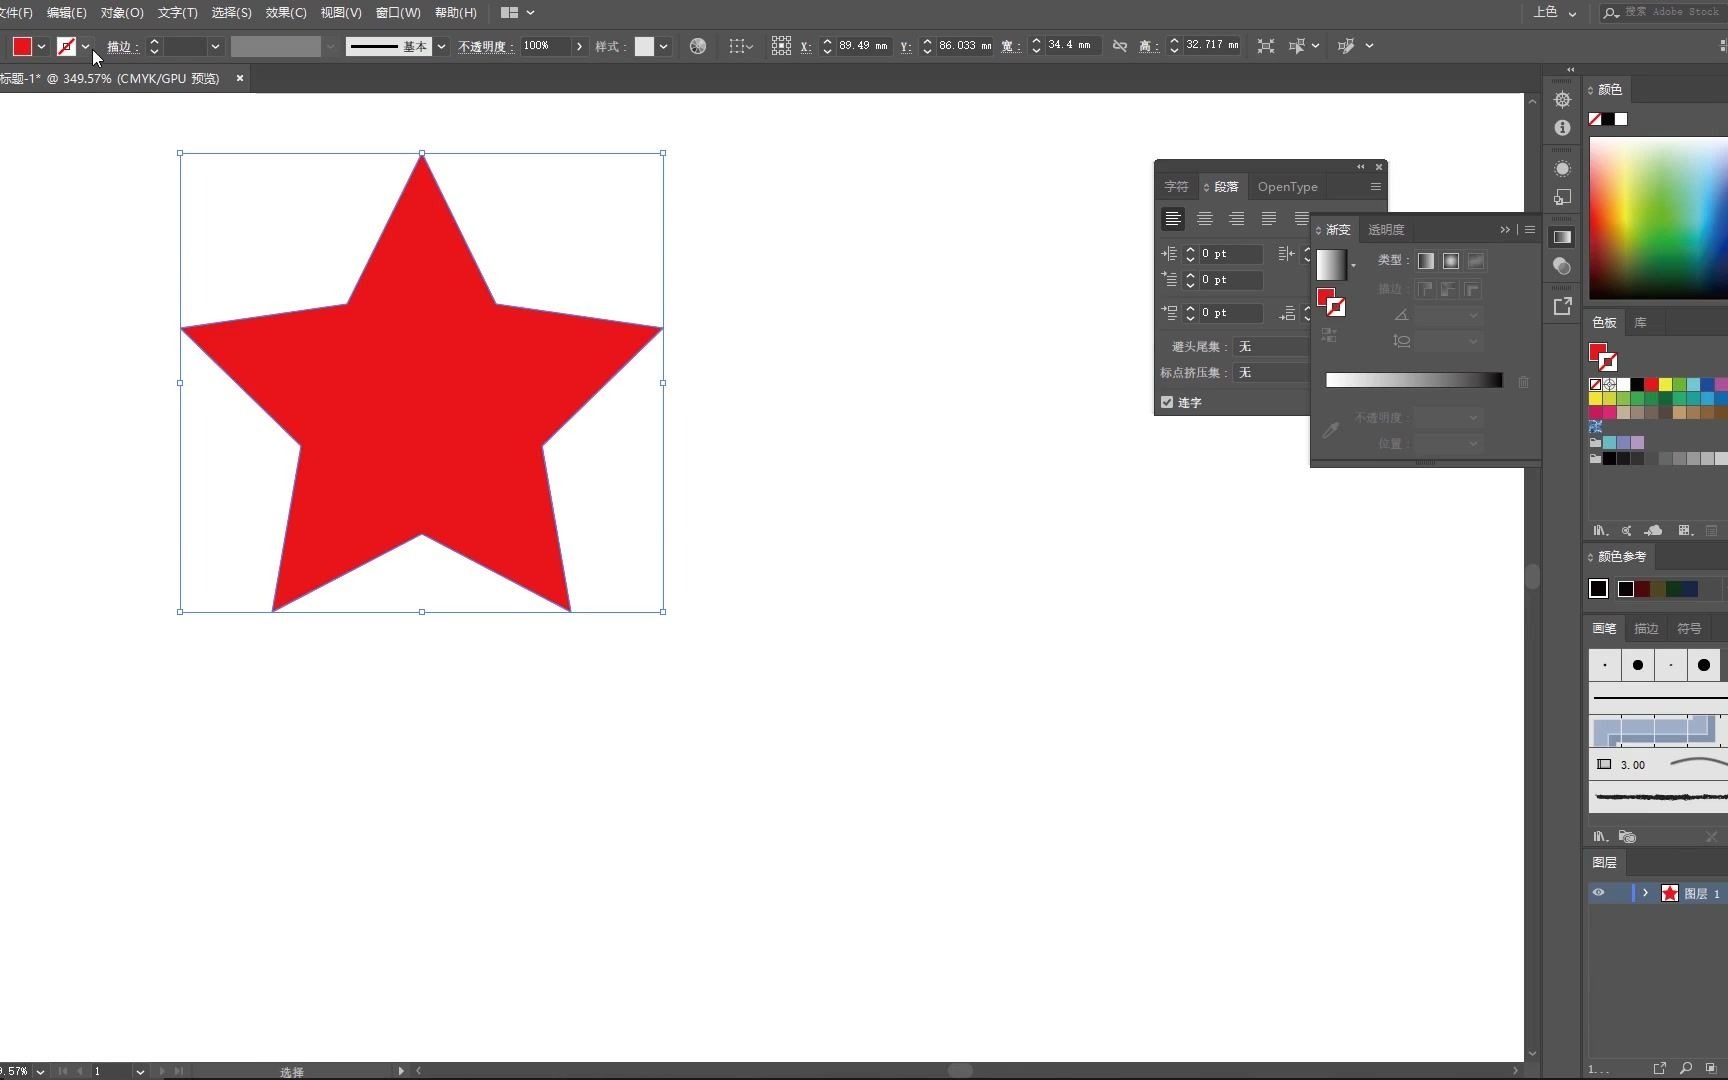Switch to the 库 tab
The image size is (1728, 1080).
tap(1640, 322)
